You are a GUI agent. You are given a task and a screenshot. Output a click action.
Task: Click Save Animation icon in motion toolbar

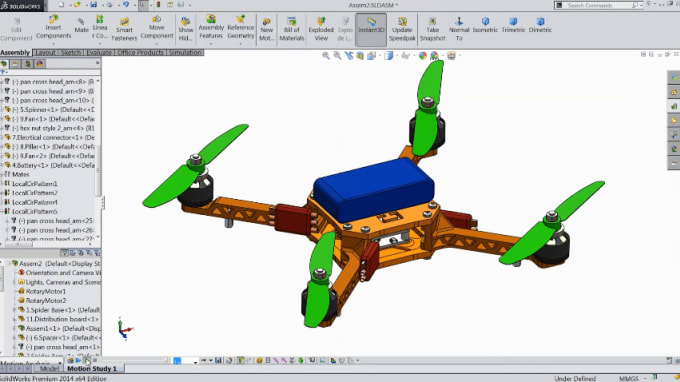[x=218, y=360]
